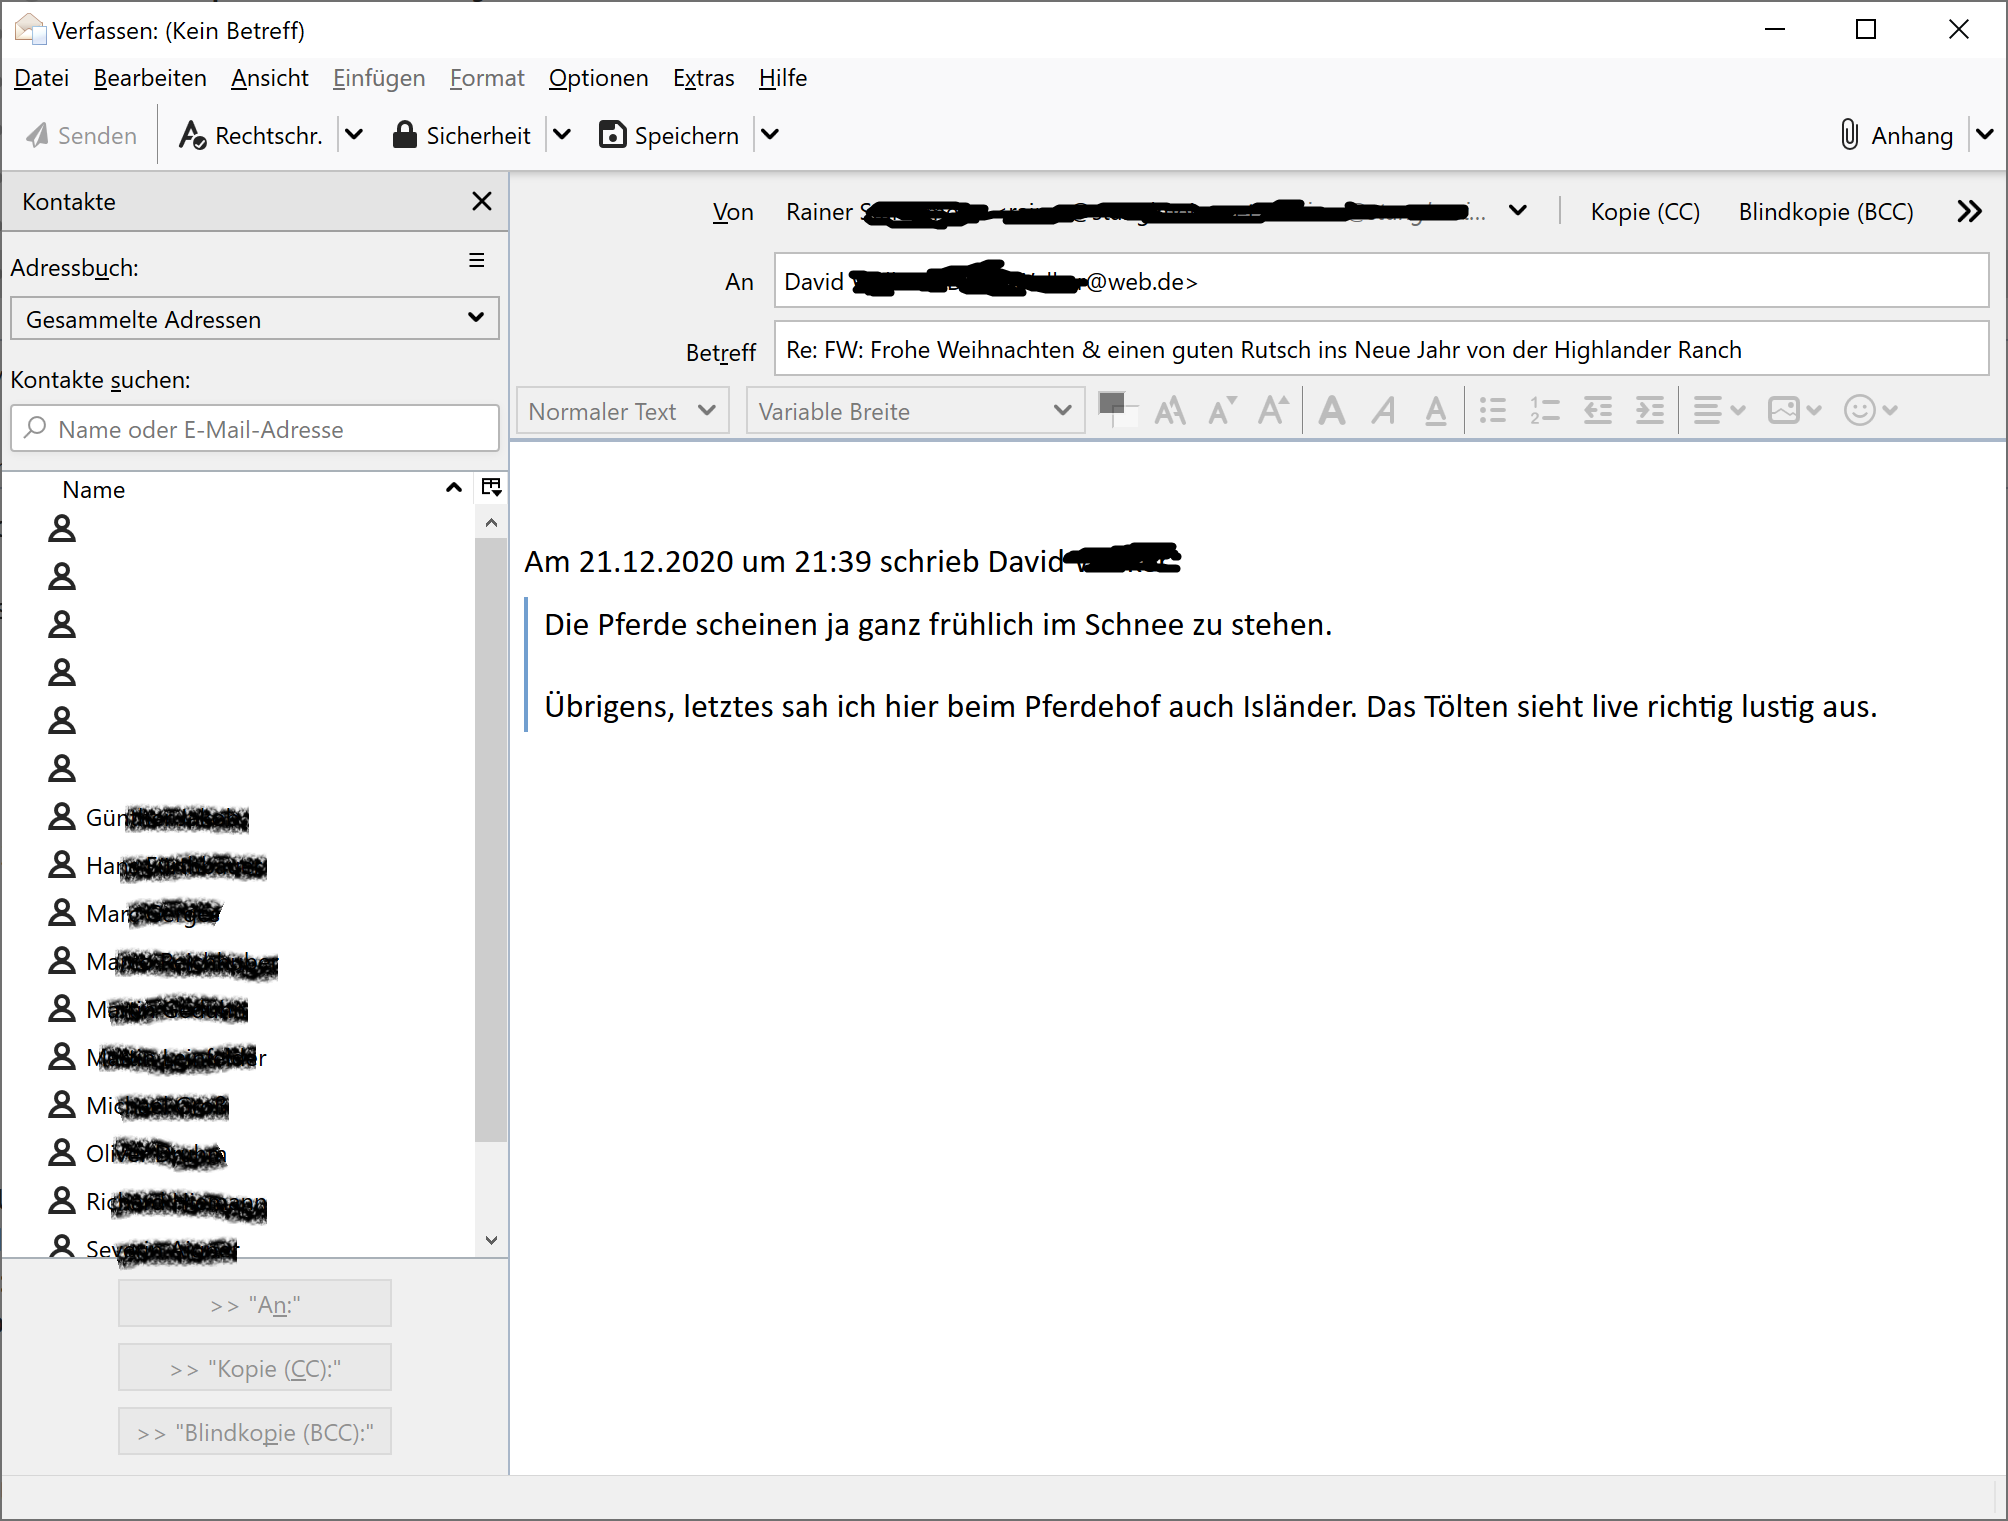Add a Kopie (CC) field

1645,212
